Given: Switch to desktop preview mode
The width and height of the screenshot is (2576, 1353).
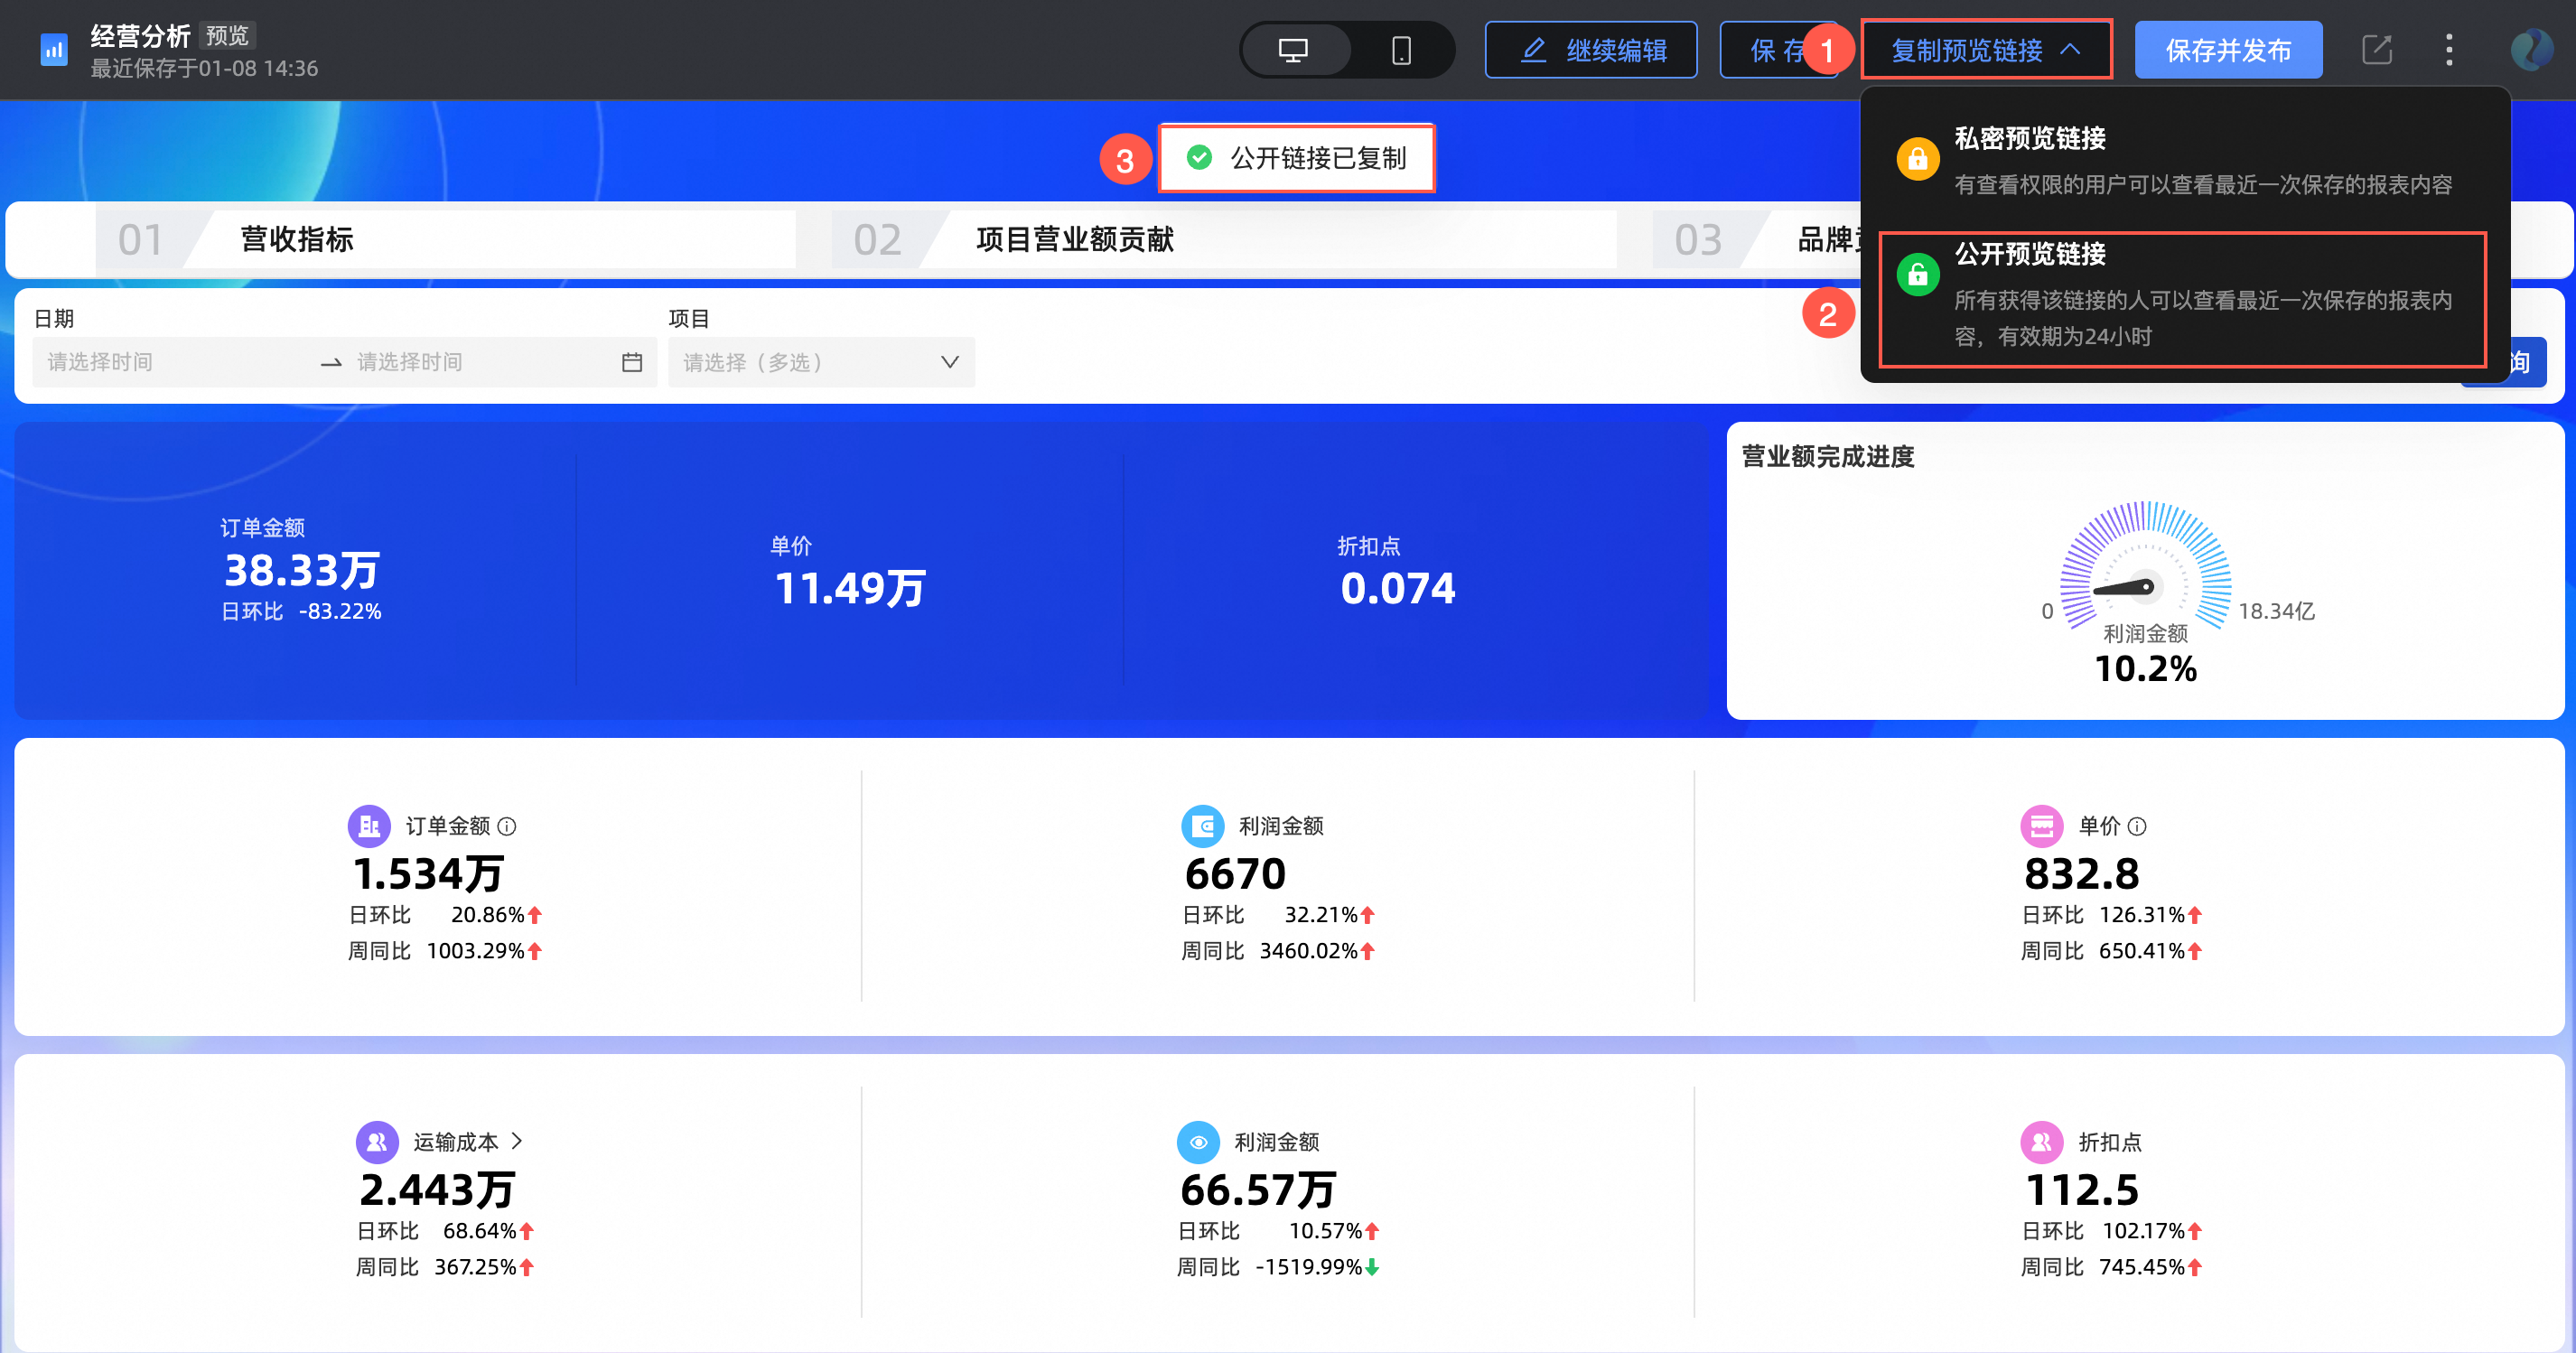Looking at the screenshot, I should point(1293,50).
